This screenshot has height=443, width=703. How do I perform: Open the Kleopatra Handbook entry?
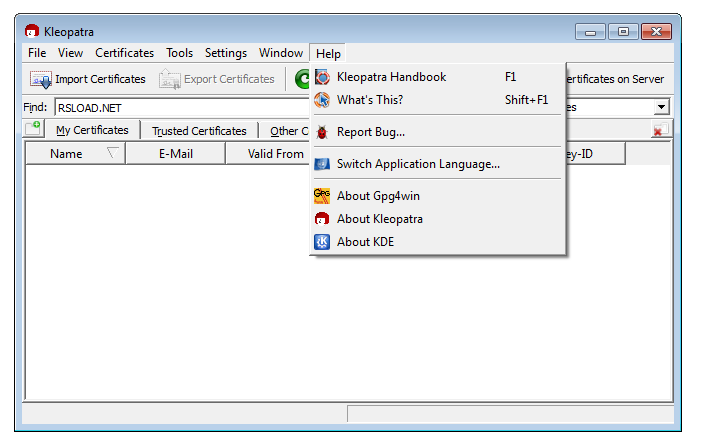[x=437, y=77]
